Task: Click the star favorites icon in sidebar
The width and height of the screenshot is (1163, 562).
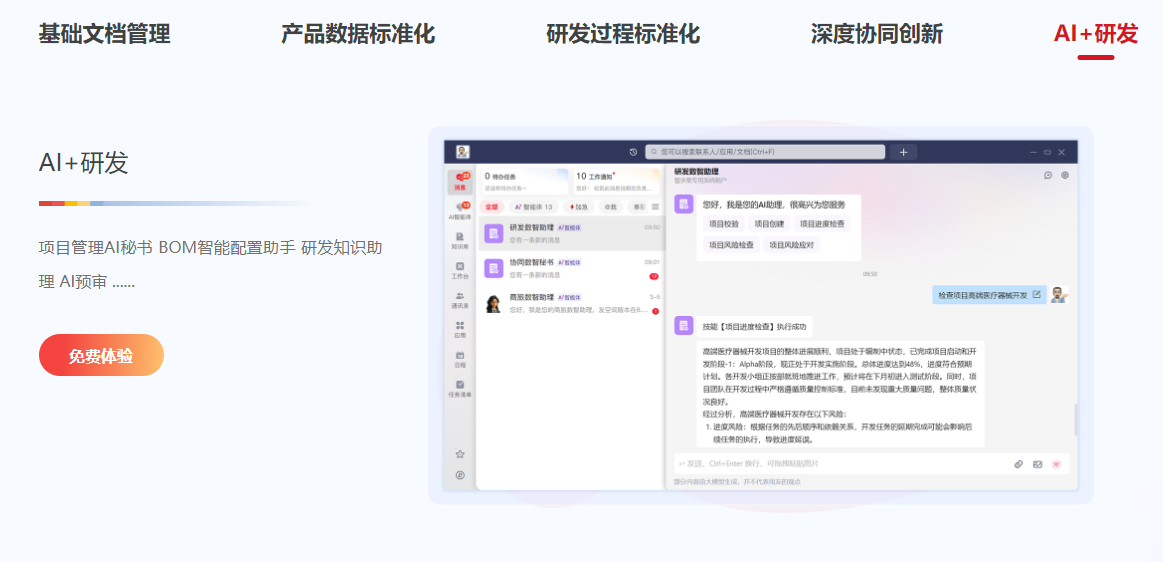Action: [460, 454]
